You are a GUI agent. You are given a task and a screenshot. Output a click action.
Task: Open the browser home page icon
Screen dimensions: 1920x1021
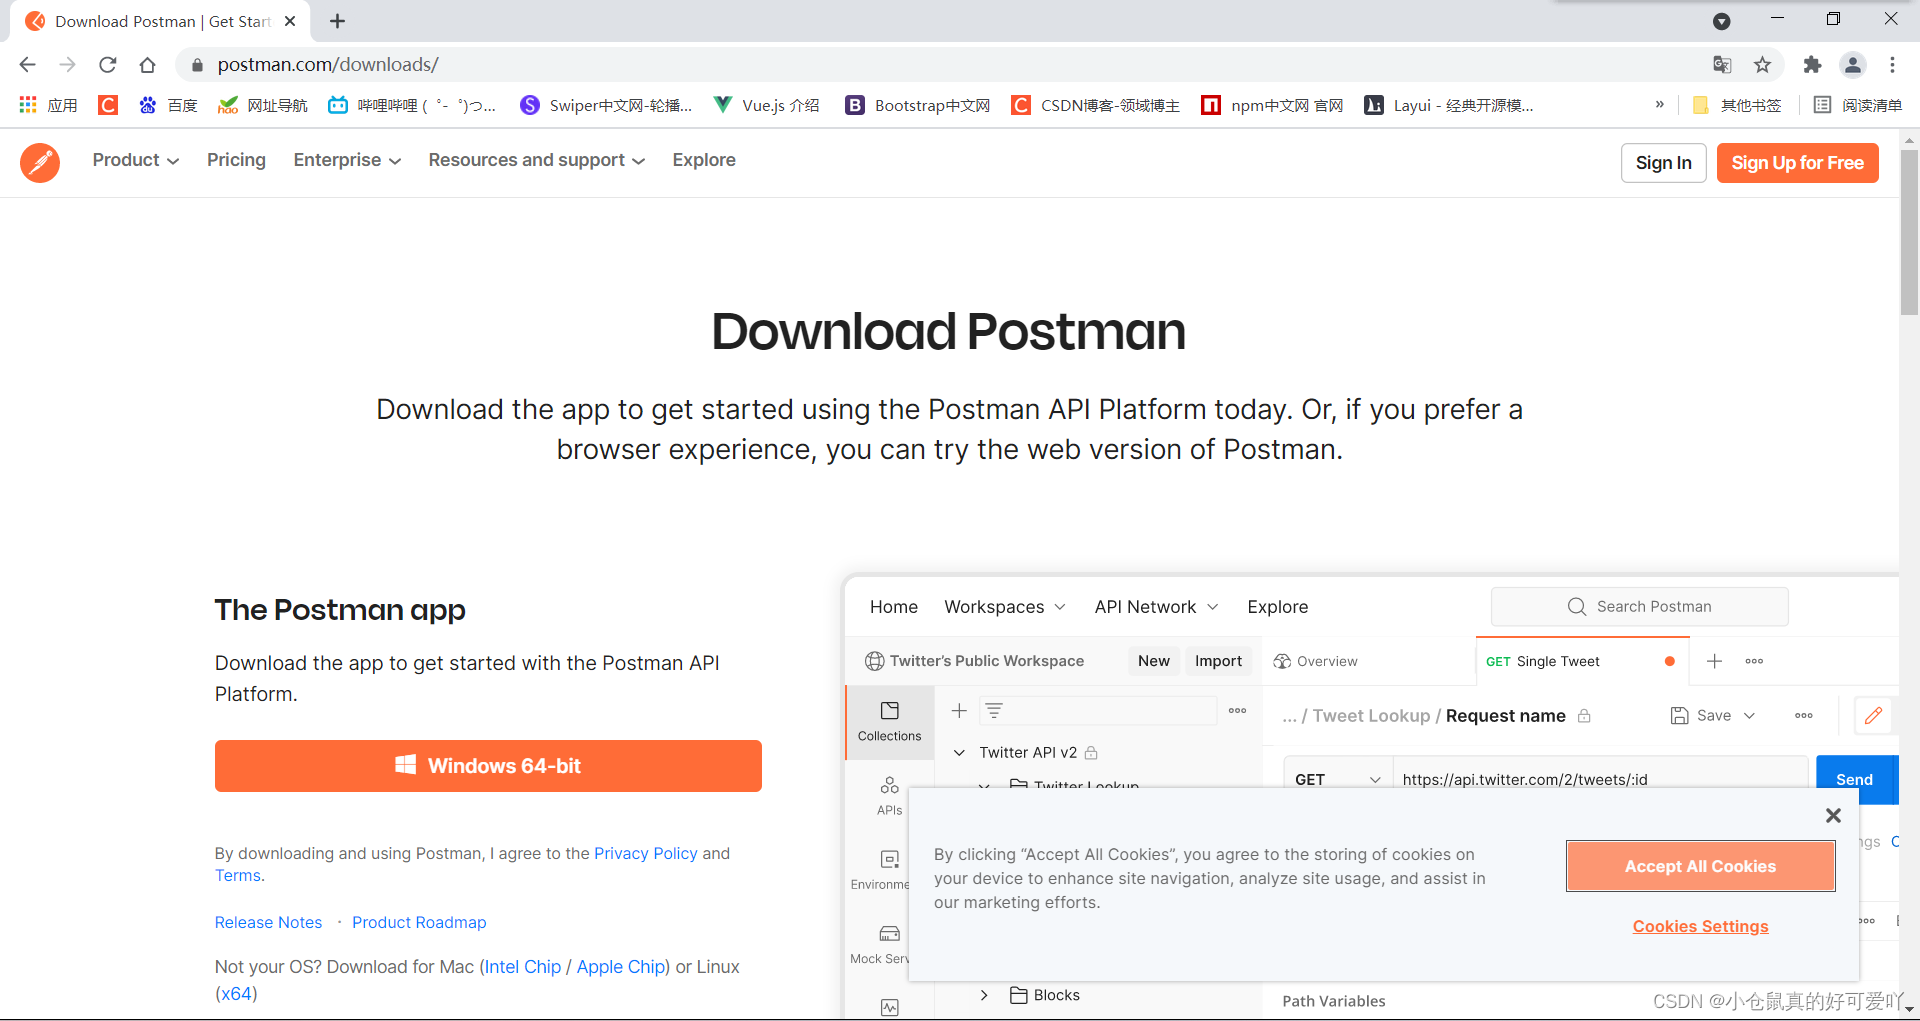coord(148,65)
